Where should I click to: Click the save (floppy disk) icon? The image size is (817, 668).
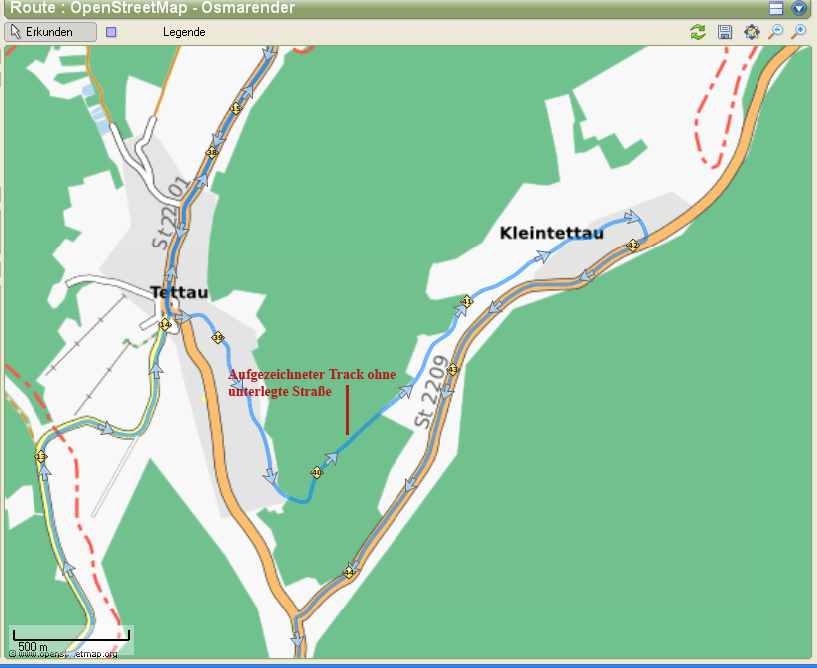click(x=725, y=32)
